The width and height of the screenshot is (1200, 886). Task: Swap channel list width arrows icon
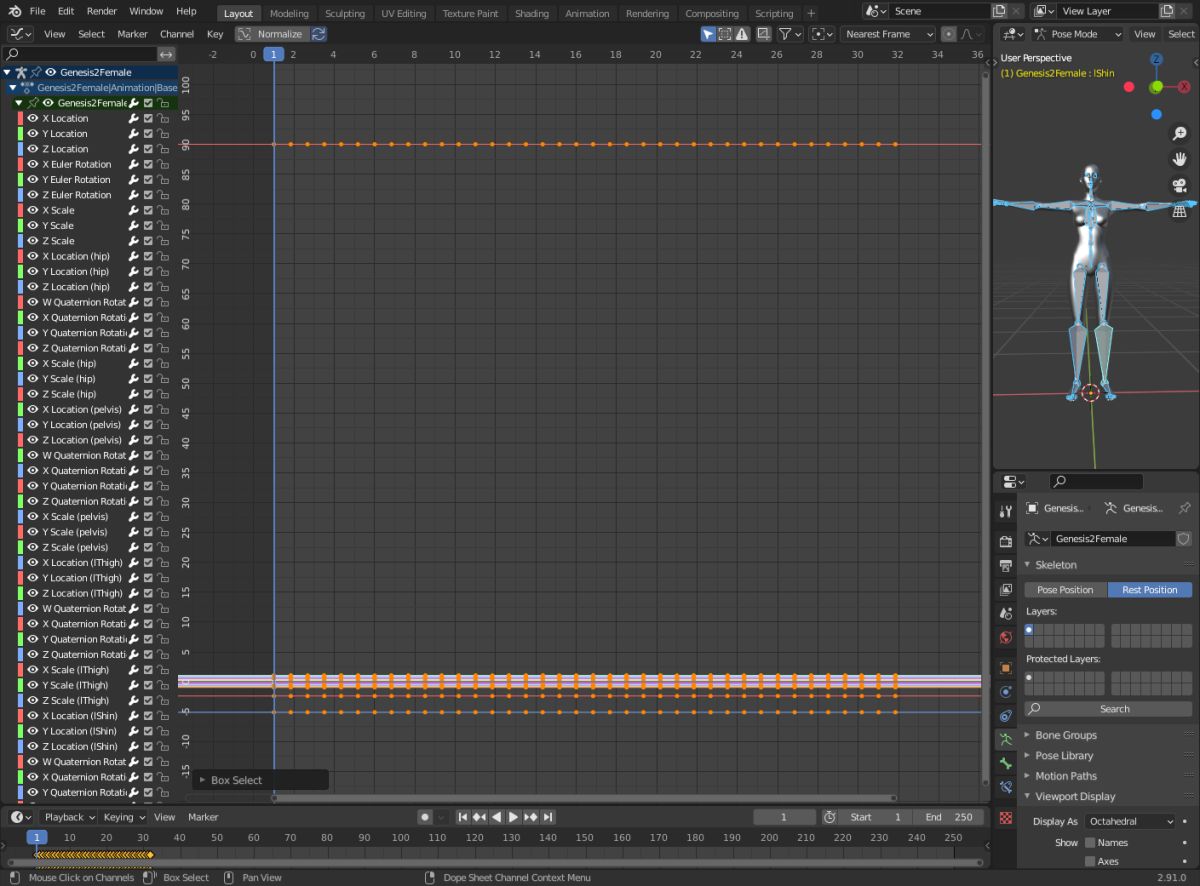pos(167,54)
